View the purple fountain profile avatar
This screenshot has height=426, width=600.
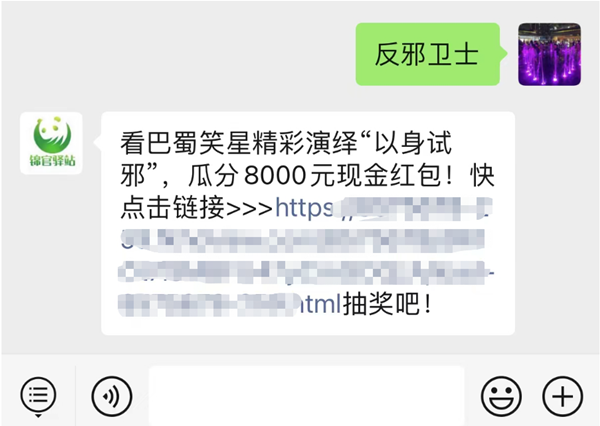(x=549, y=54)
